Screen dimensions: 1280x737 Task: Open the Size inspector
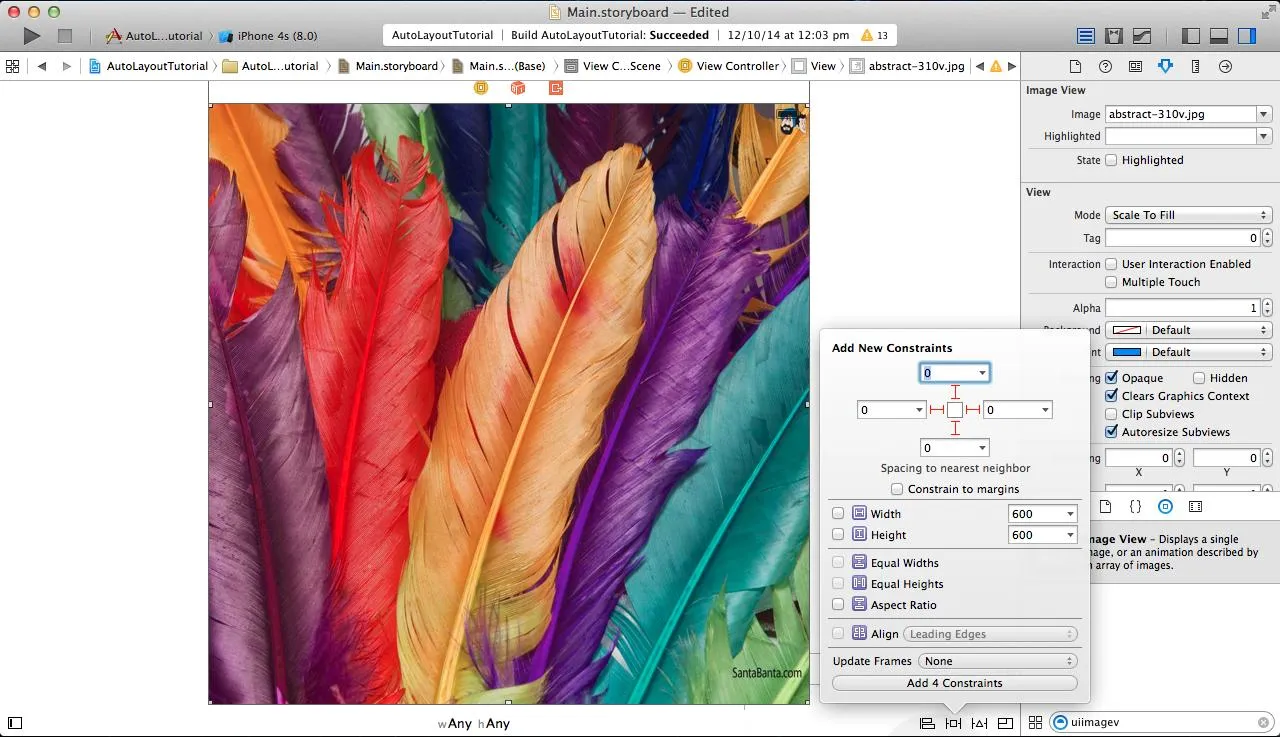(1195, 66)
